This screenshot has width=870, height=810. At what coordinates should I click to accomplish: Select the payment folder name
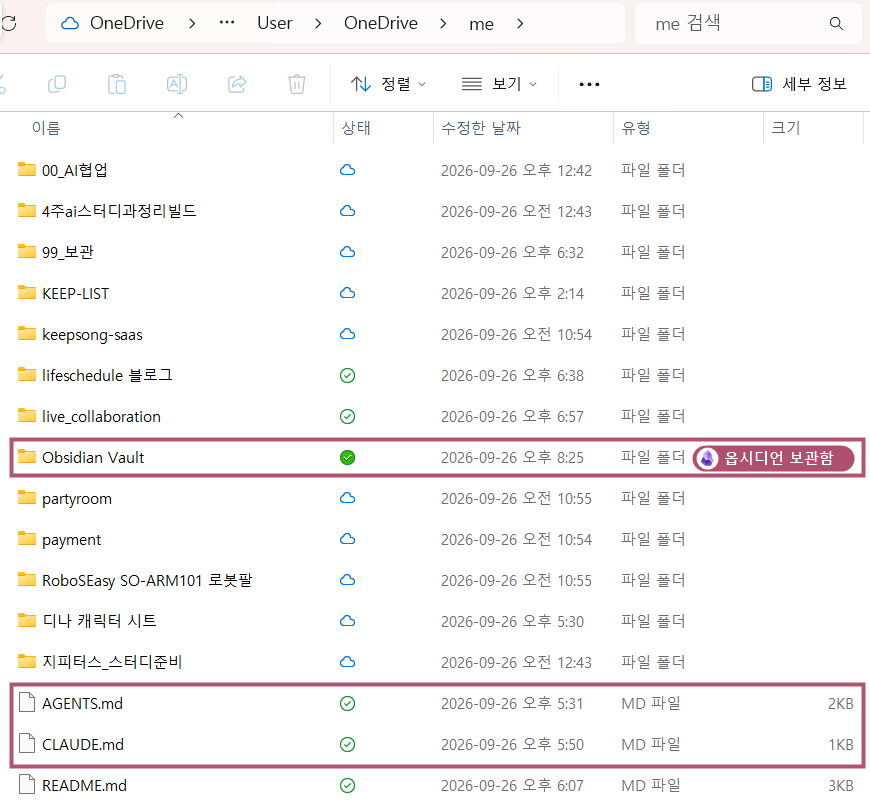pyautogui.click(x=72, y=540)
